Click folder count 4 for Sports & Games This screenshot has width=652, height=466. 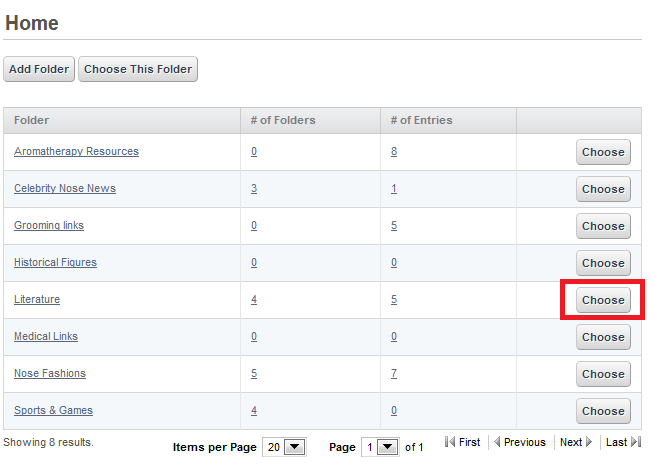(x=254, y=410)
